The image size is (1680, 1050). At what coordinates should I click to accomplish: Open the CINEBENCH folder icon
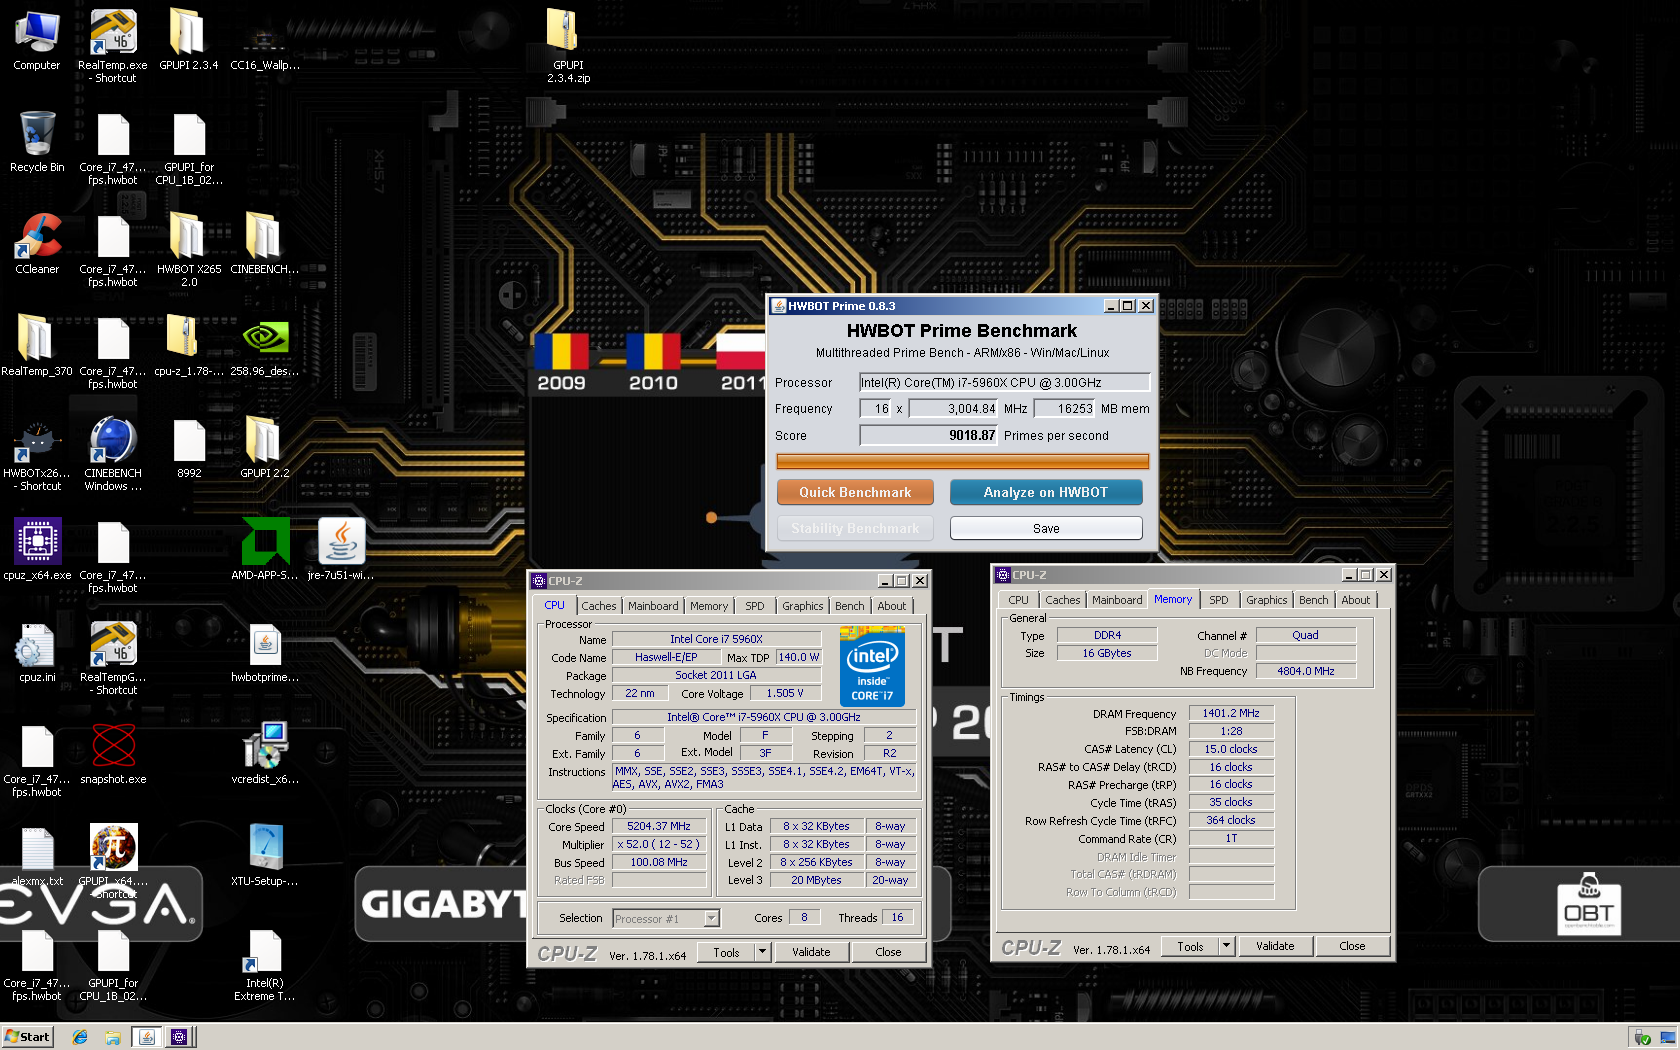coord(264,244)
